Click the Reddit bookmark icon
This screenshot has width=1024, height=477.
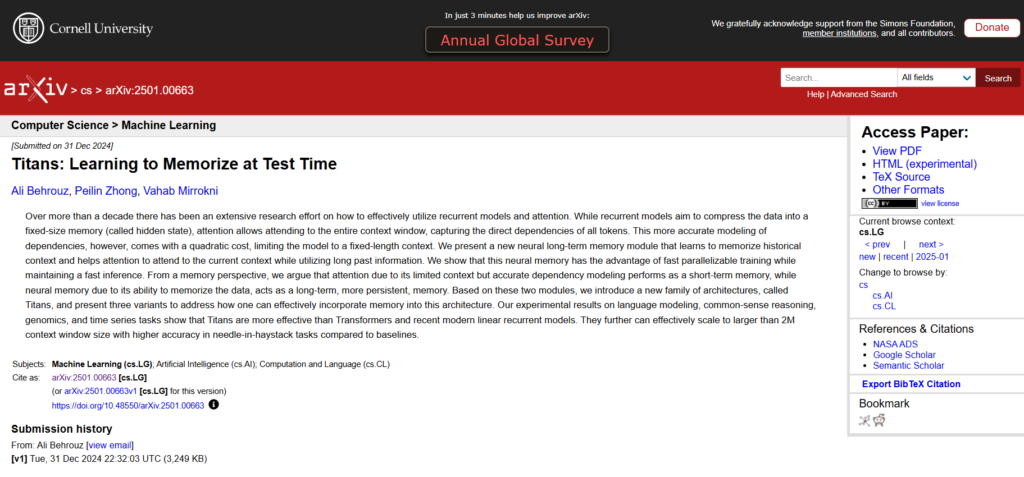point(880,420)
